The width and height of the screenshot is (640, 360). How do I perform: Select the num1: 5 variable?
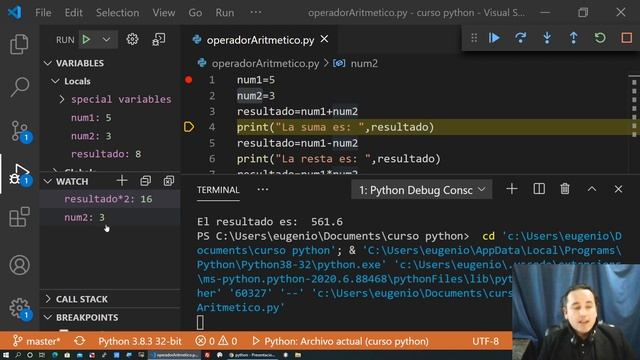[x=91, y=118]
